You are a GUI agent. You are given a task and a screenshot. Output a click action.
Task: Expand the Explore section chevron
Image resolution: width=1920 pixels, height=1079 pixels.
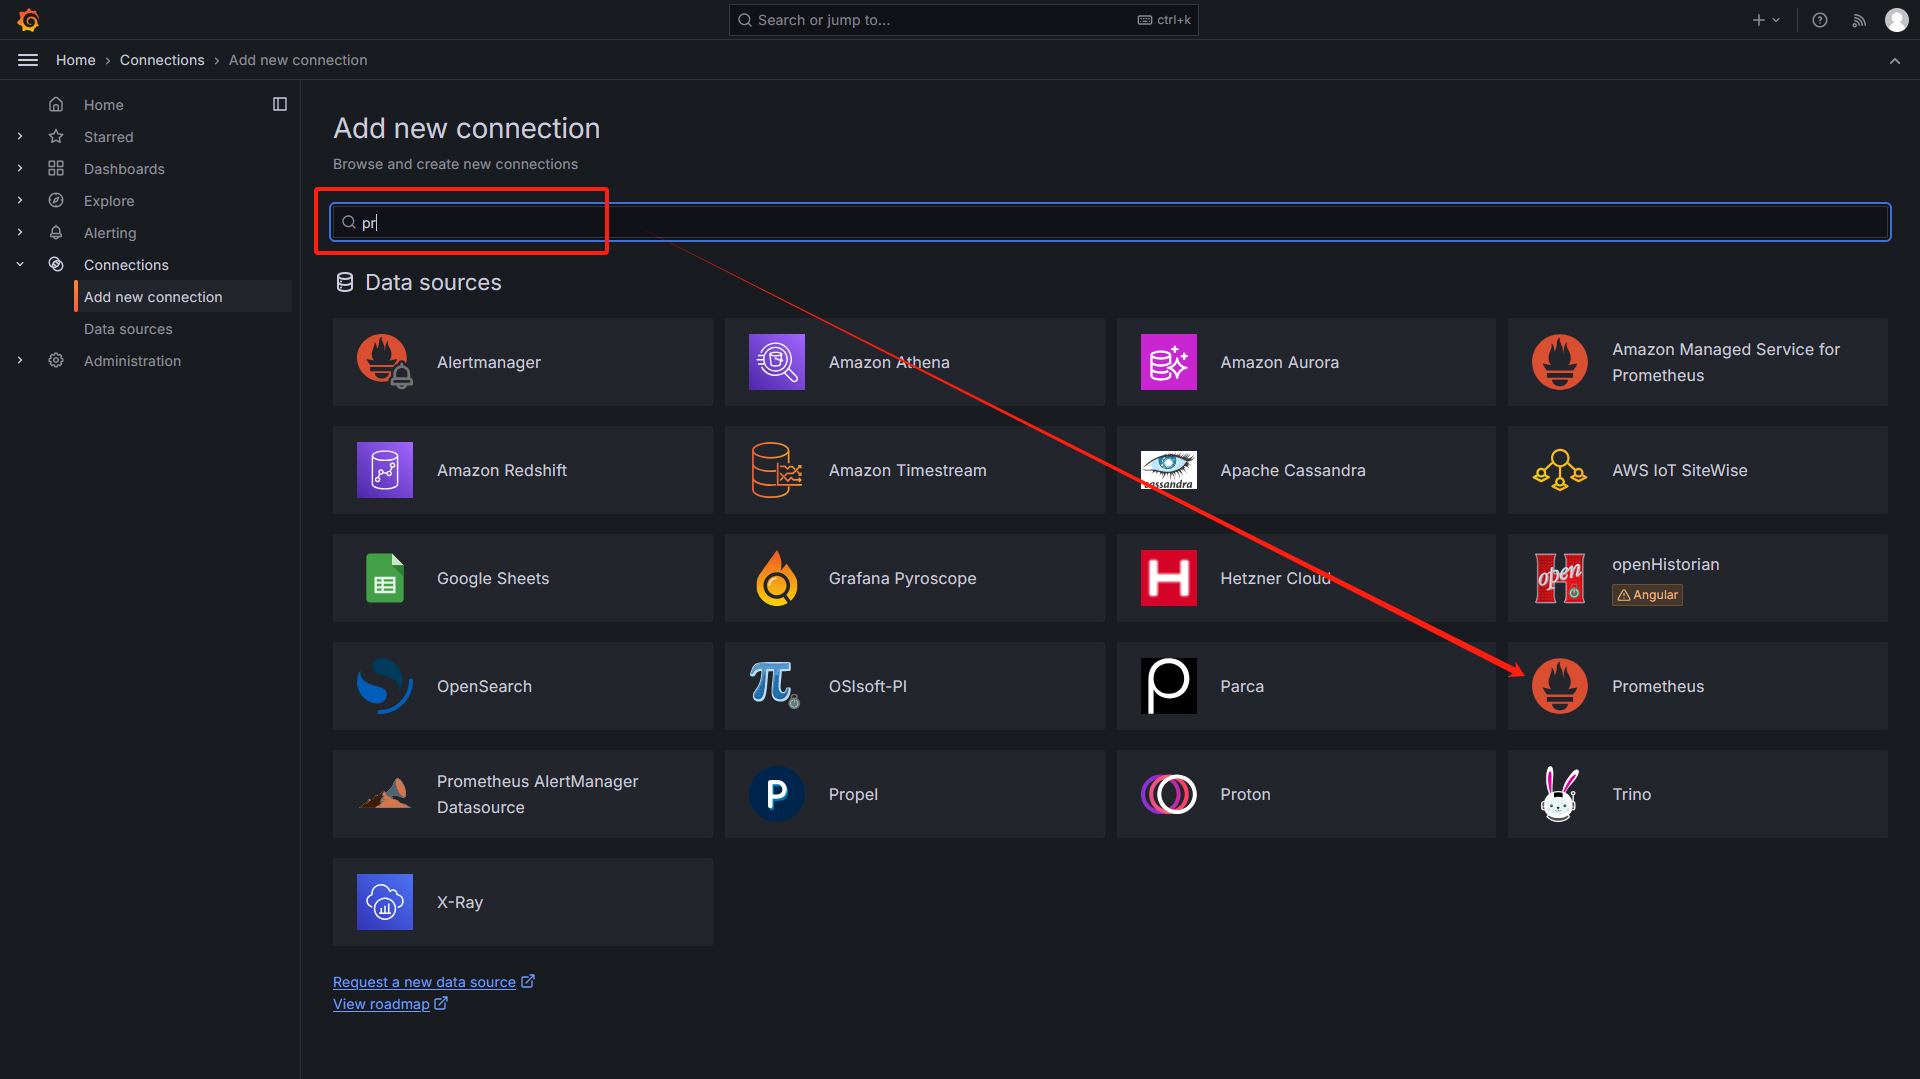20,201
